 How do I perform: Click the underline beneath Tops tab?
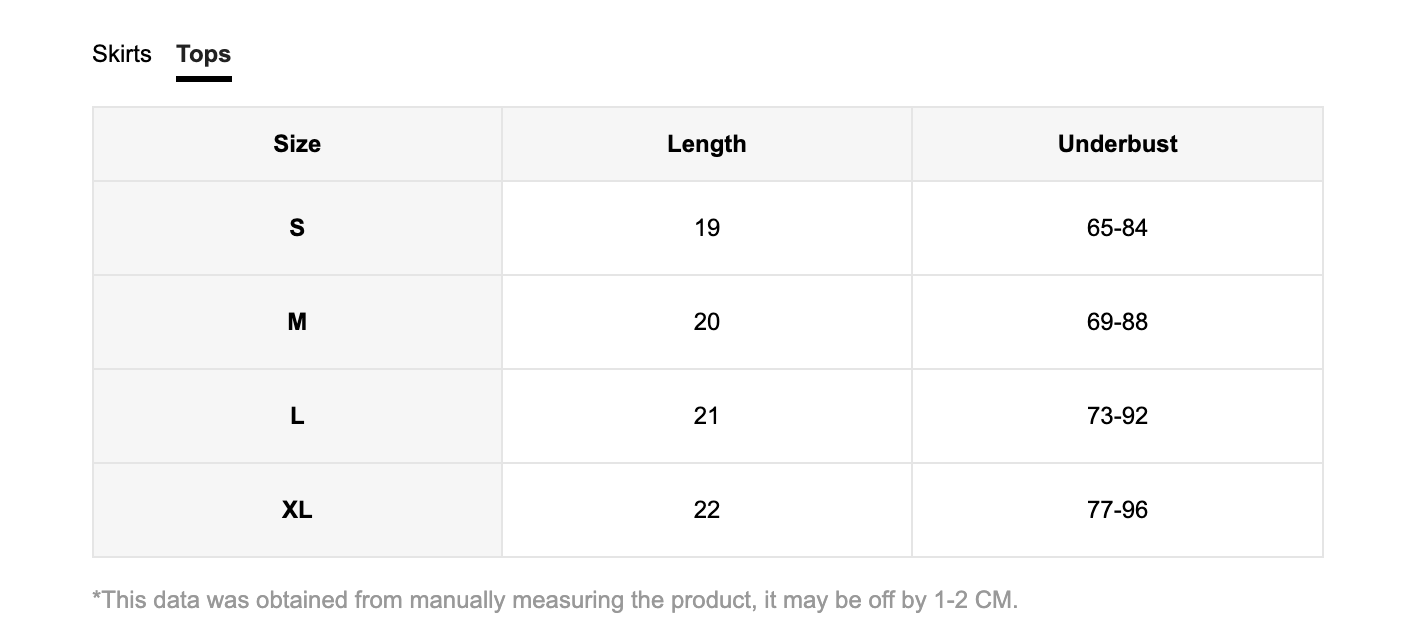pyautogui.click(x=204, y=78)
